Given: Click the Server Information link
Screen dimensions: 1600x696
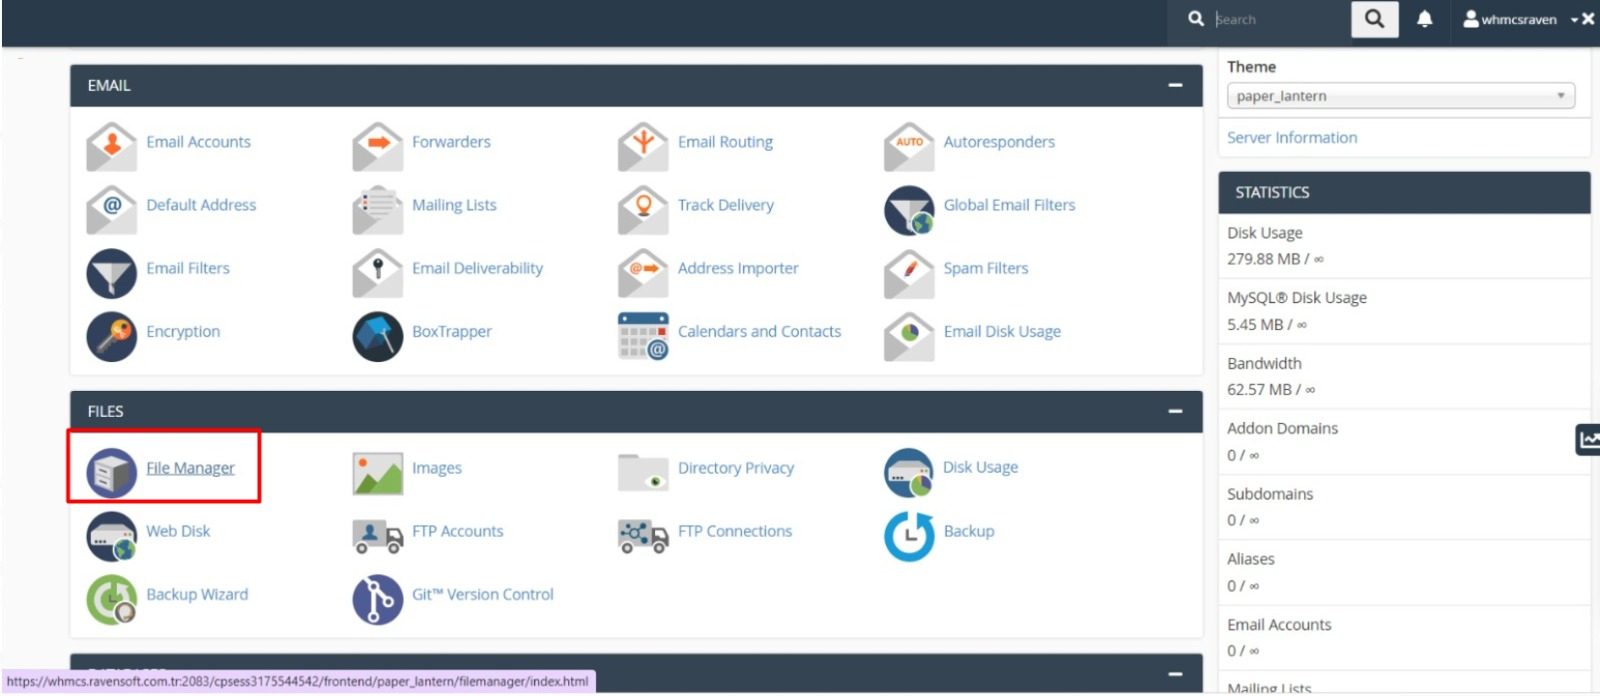Looking at the screenshot, I should coord(1292,138).
